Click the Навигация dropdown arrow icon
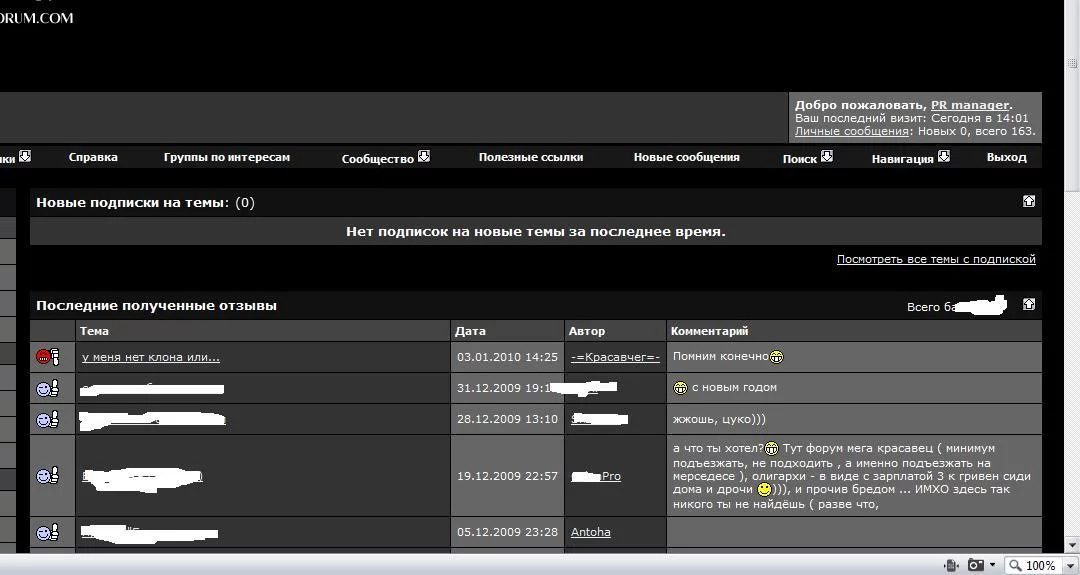Viewport: 1080px width, 575px height. click(944, 156)
